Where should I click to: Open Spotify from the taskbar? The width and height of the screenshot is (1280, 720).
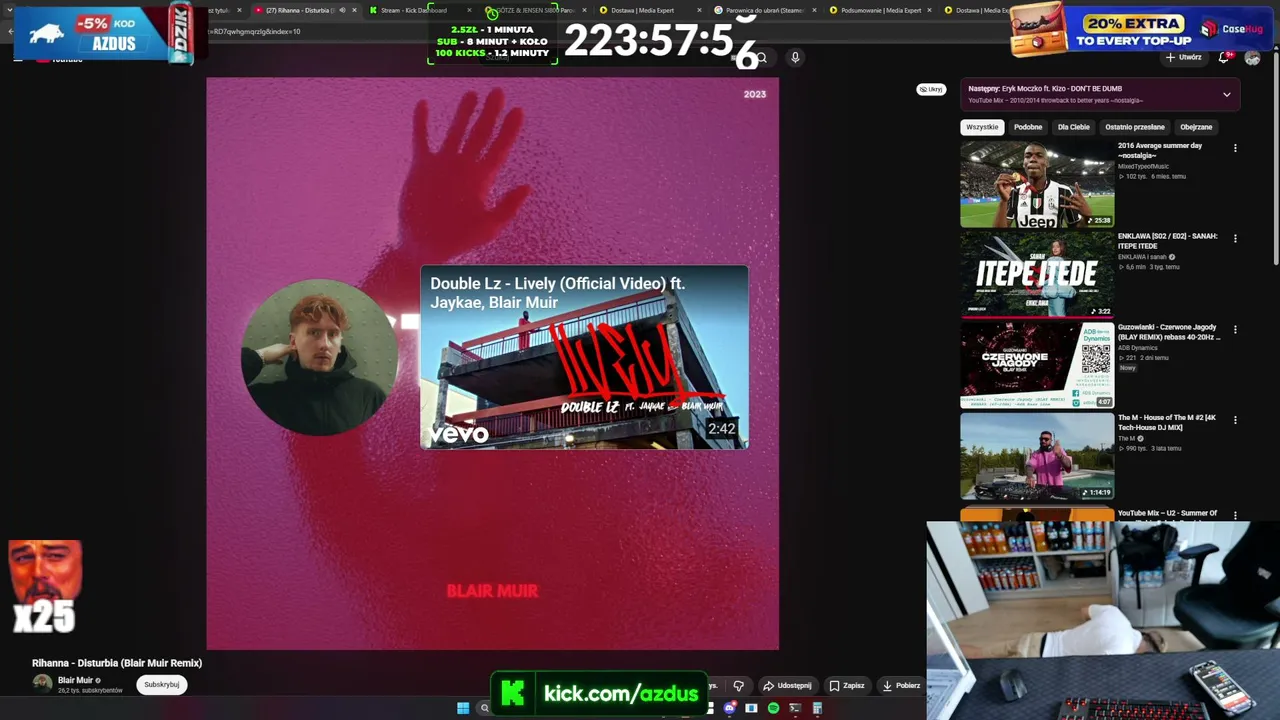coord(773,708)
